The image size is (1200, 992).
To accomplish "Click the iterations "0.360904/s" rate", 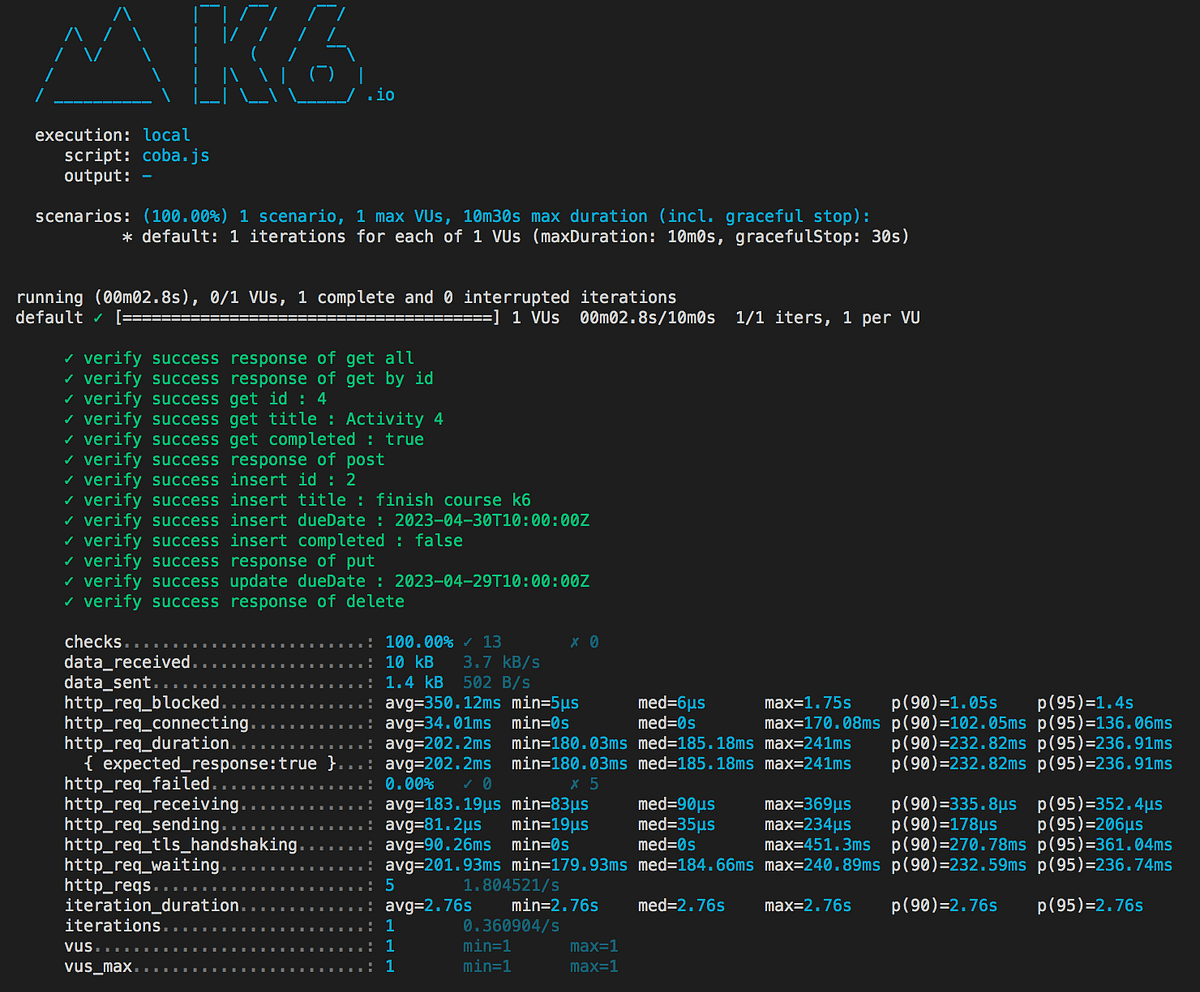I will click(512, 926).
